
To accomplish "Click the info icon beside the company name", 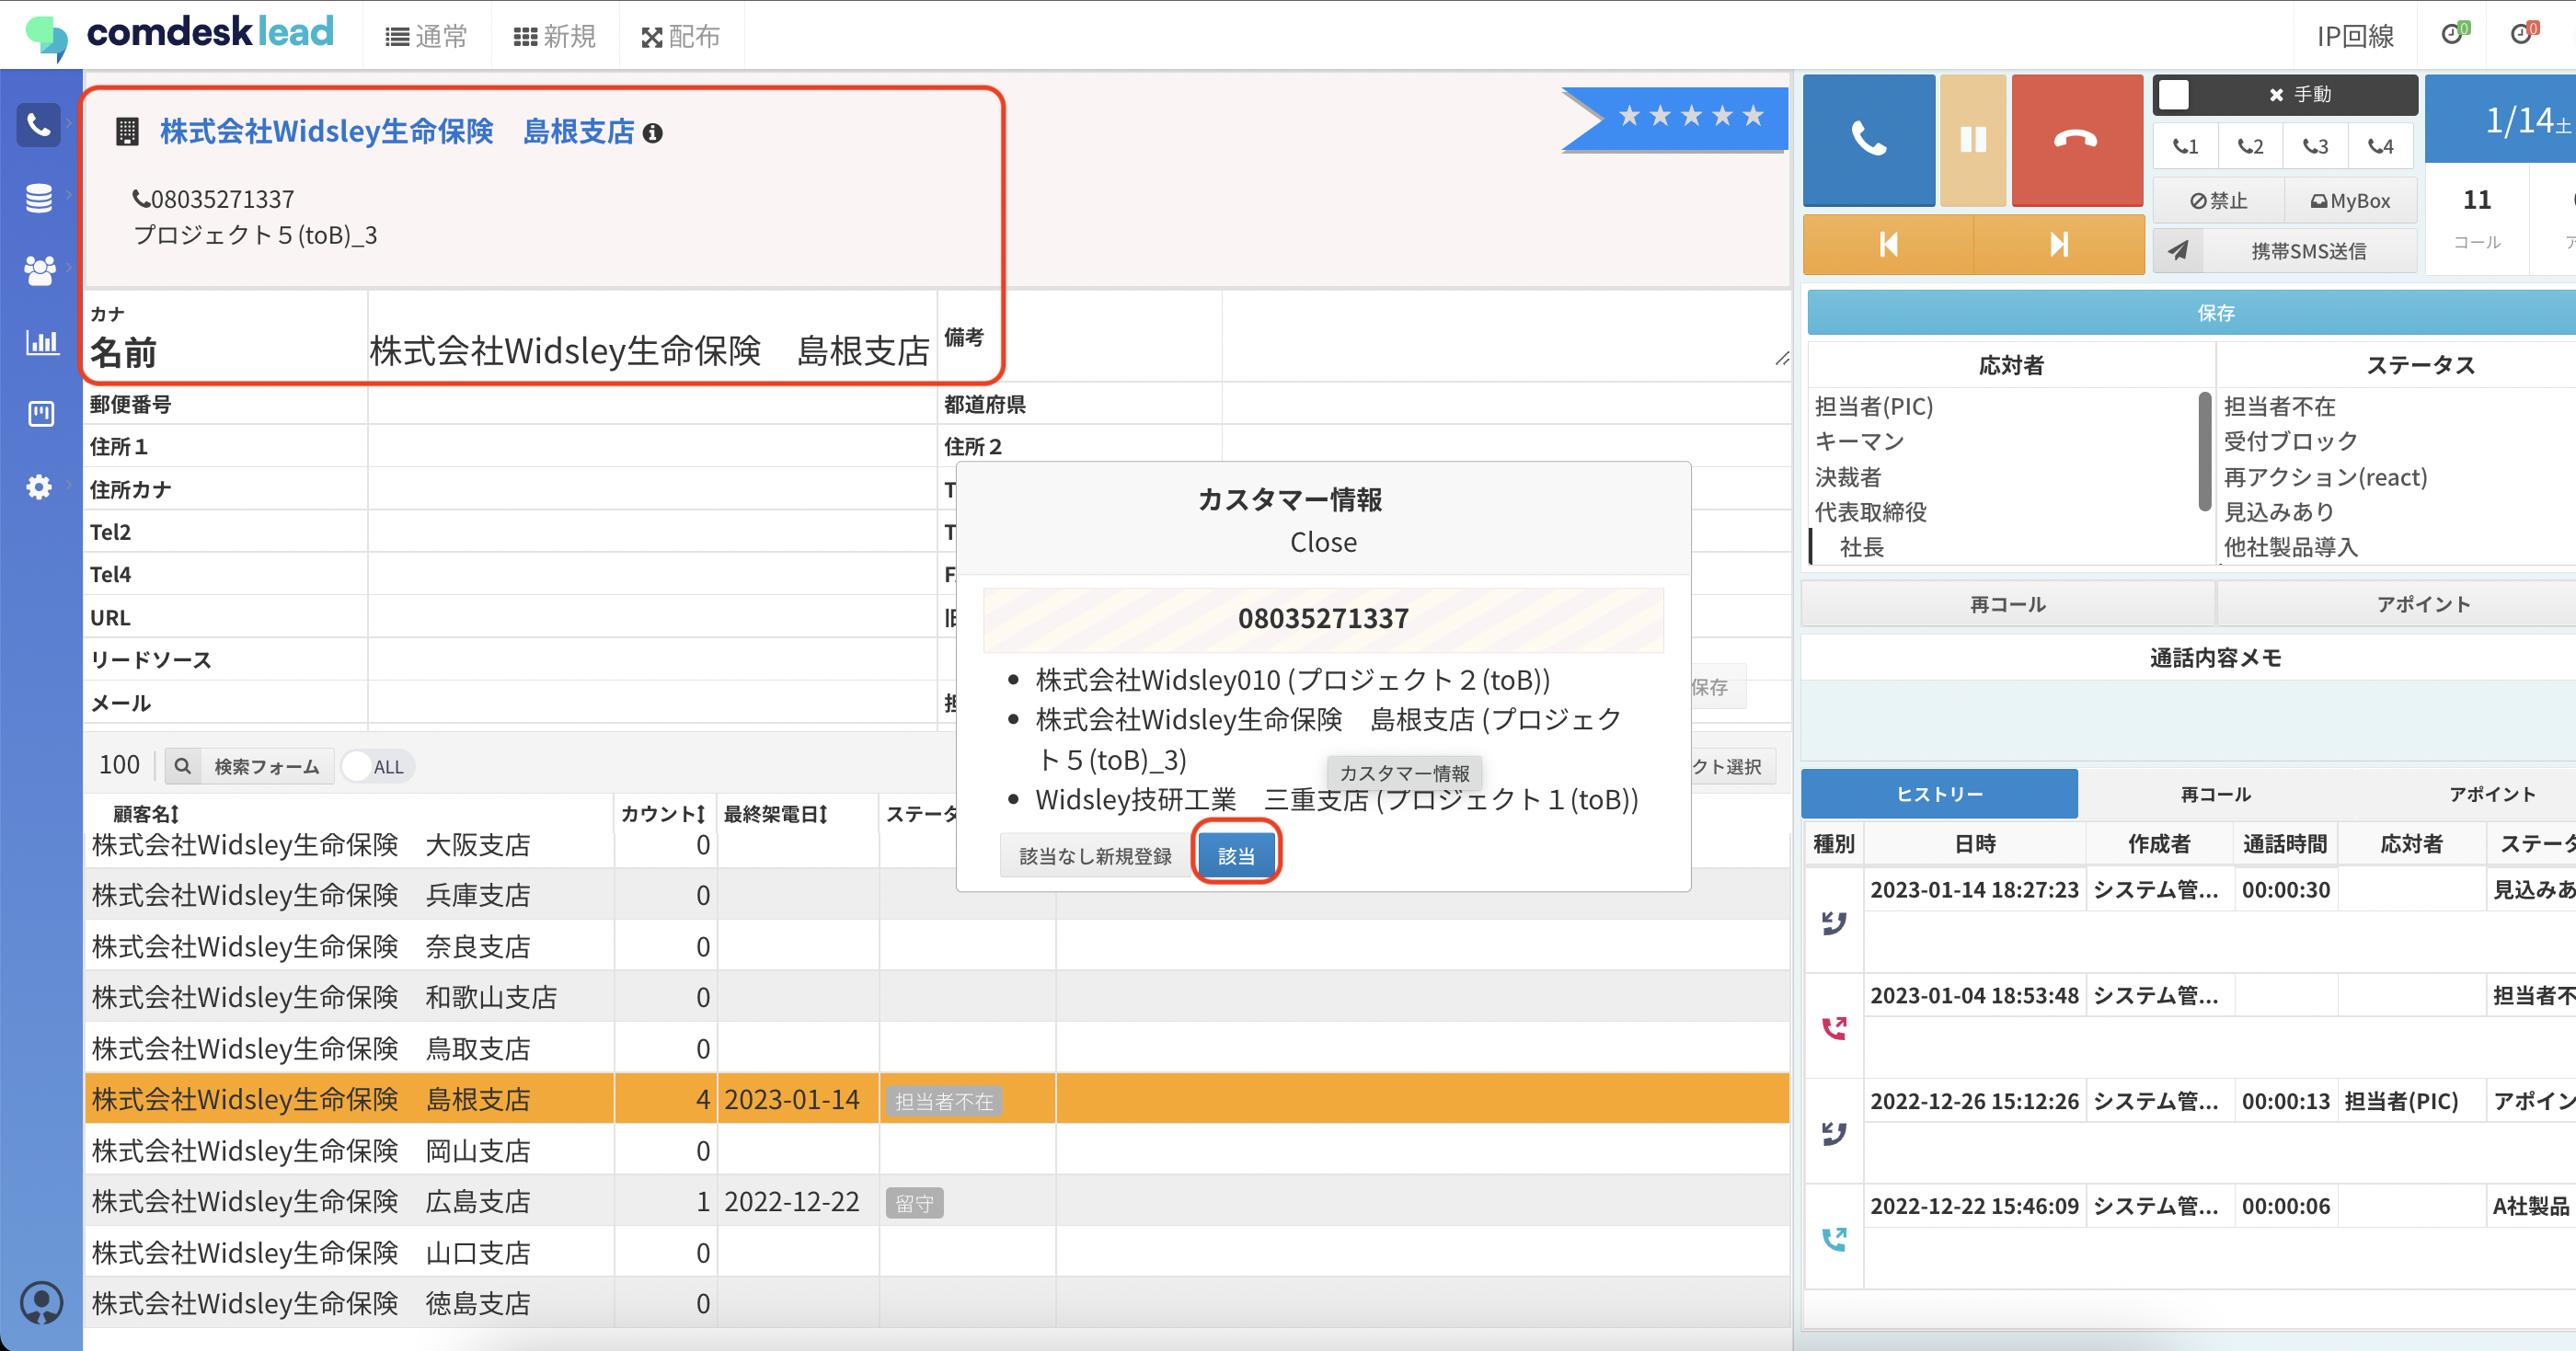I will tap(653, 133).
